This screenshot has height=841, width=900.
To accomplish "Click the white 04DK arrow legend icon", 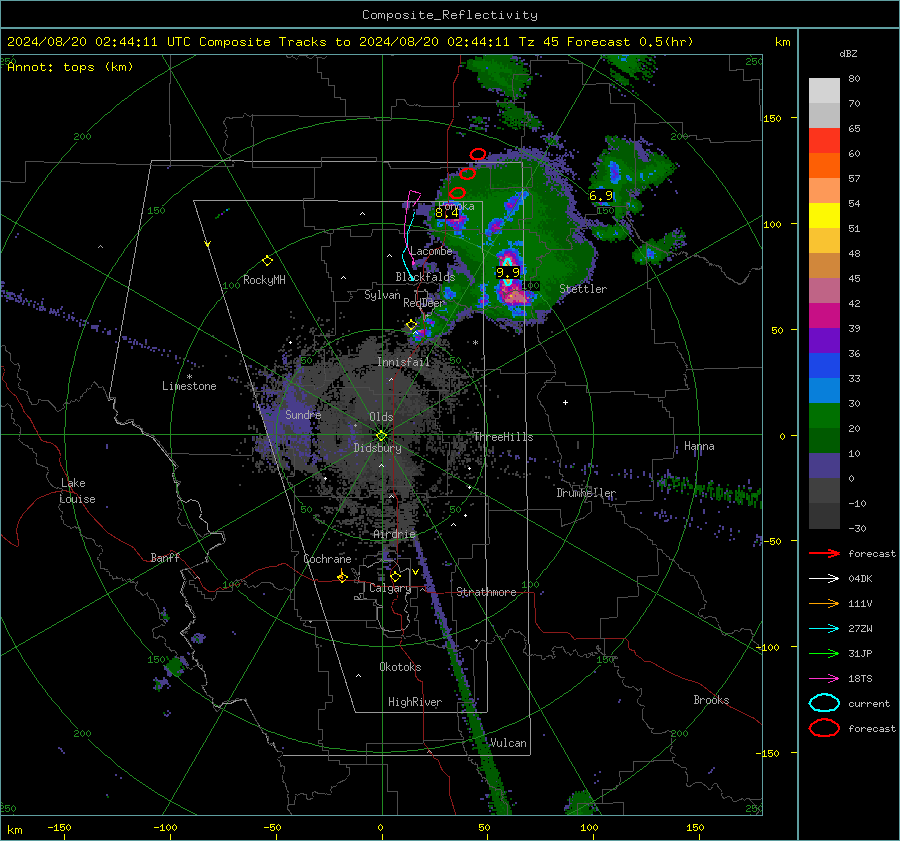I will pyautogui.click(x=824, y=578).
